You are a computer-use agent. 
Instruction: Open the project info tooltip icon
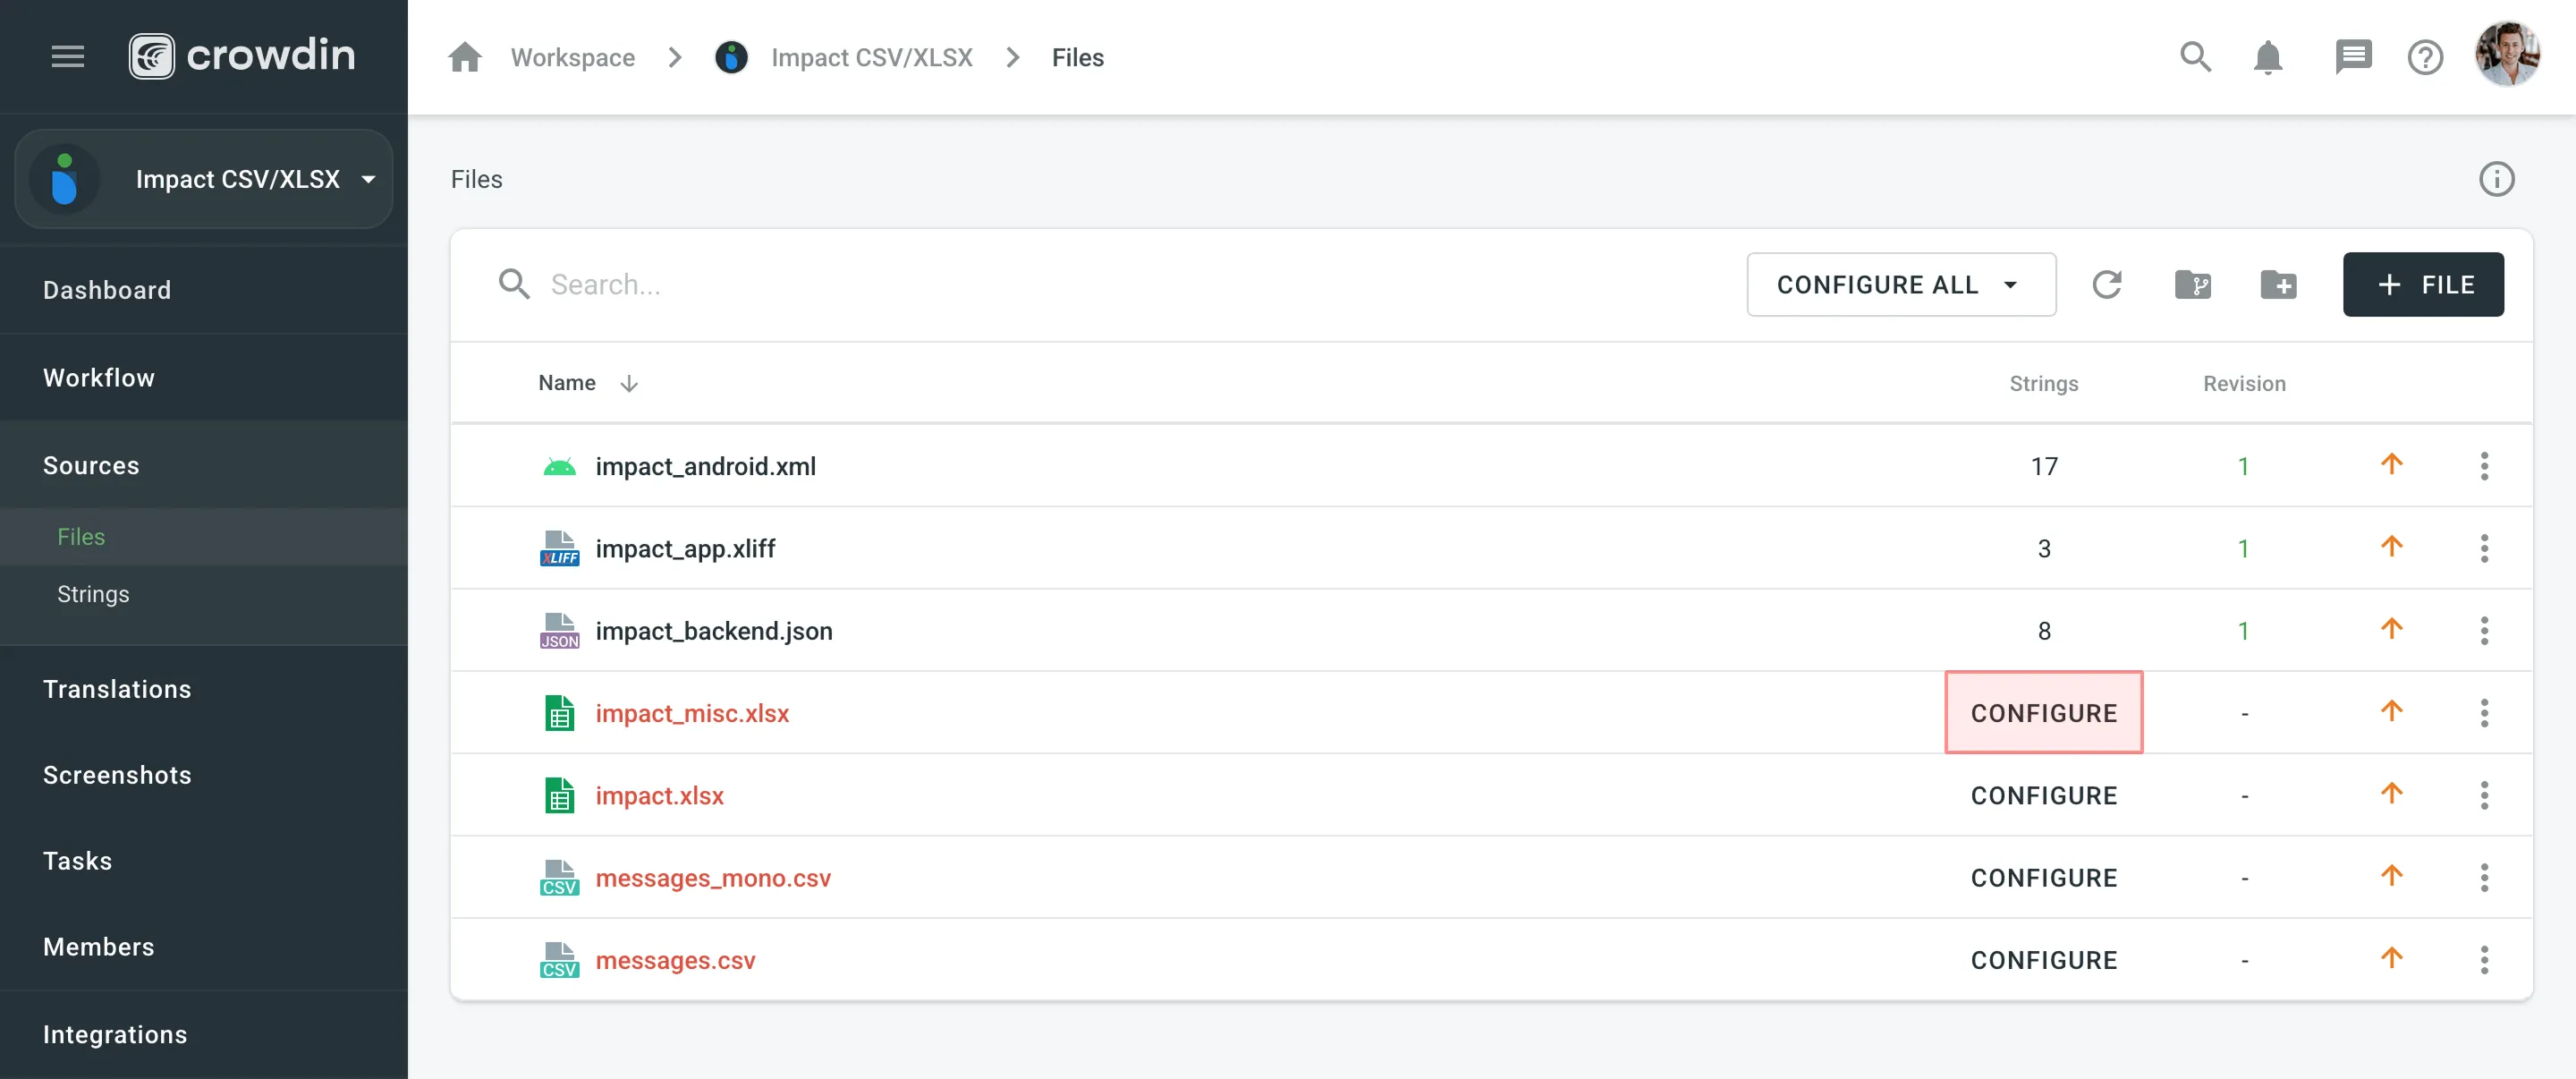2496,179
